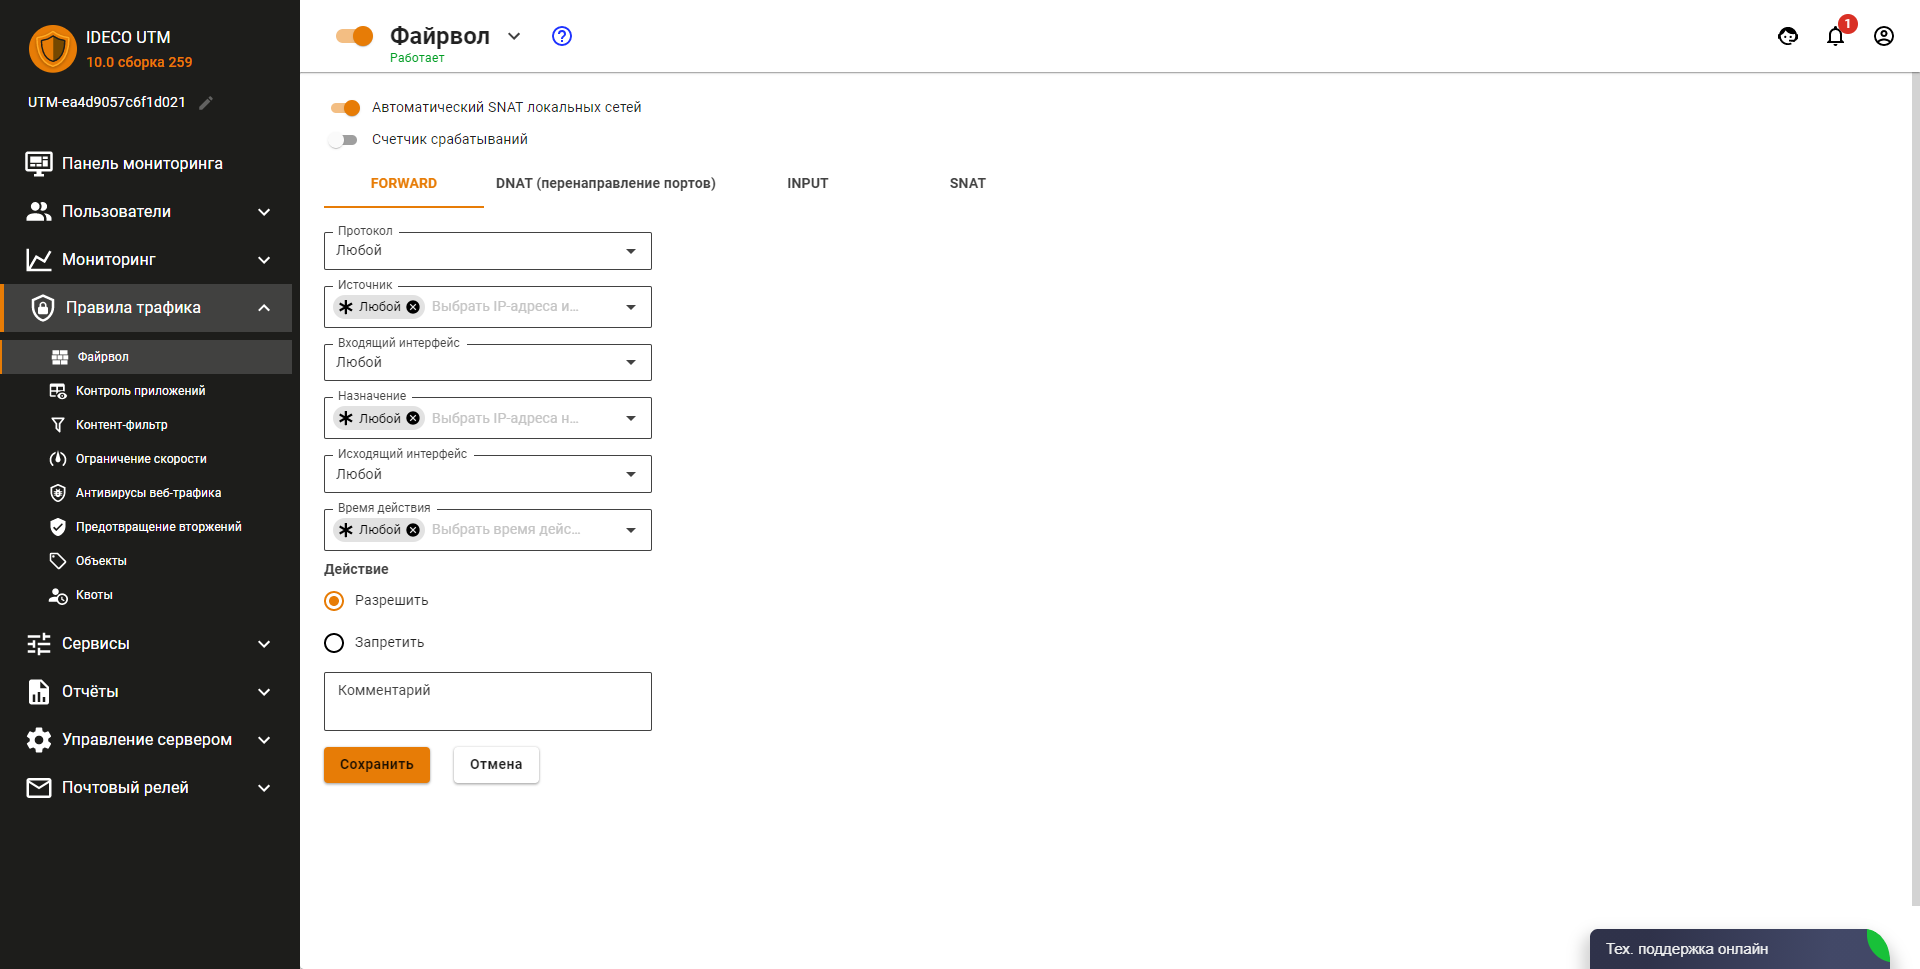
Task: Click the blue help question mark icon
Action: 562,36
